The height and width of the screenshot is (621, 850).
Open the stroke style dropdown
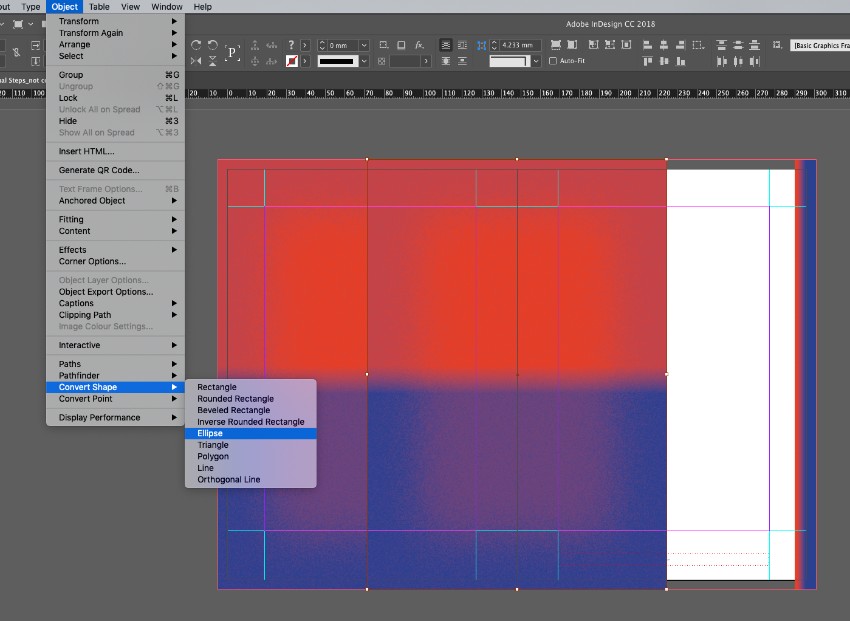[362, 61]
